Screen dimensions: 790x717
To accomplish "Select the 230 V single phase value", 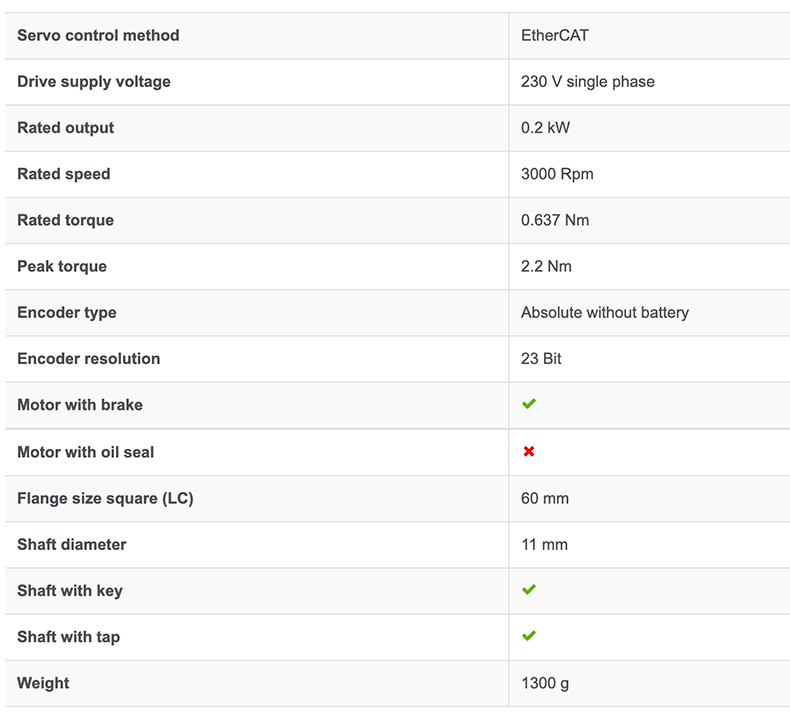I will (588, 81).
